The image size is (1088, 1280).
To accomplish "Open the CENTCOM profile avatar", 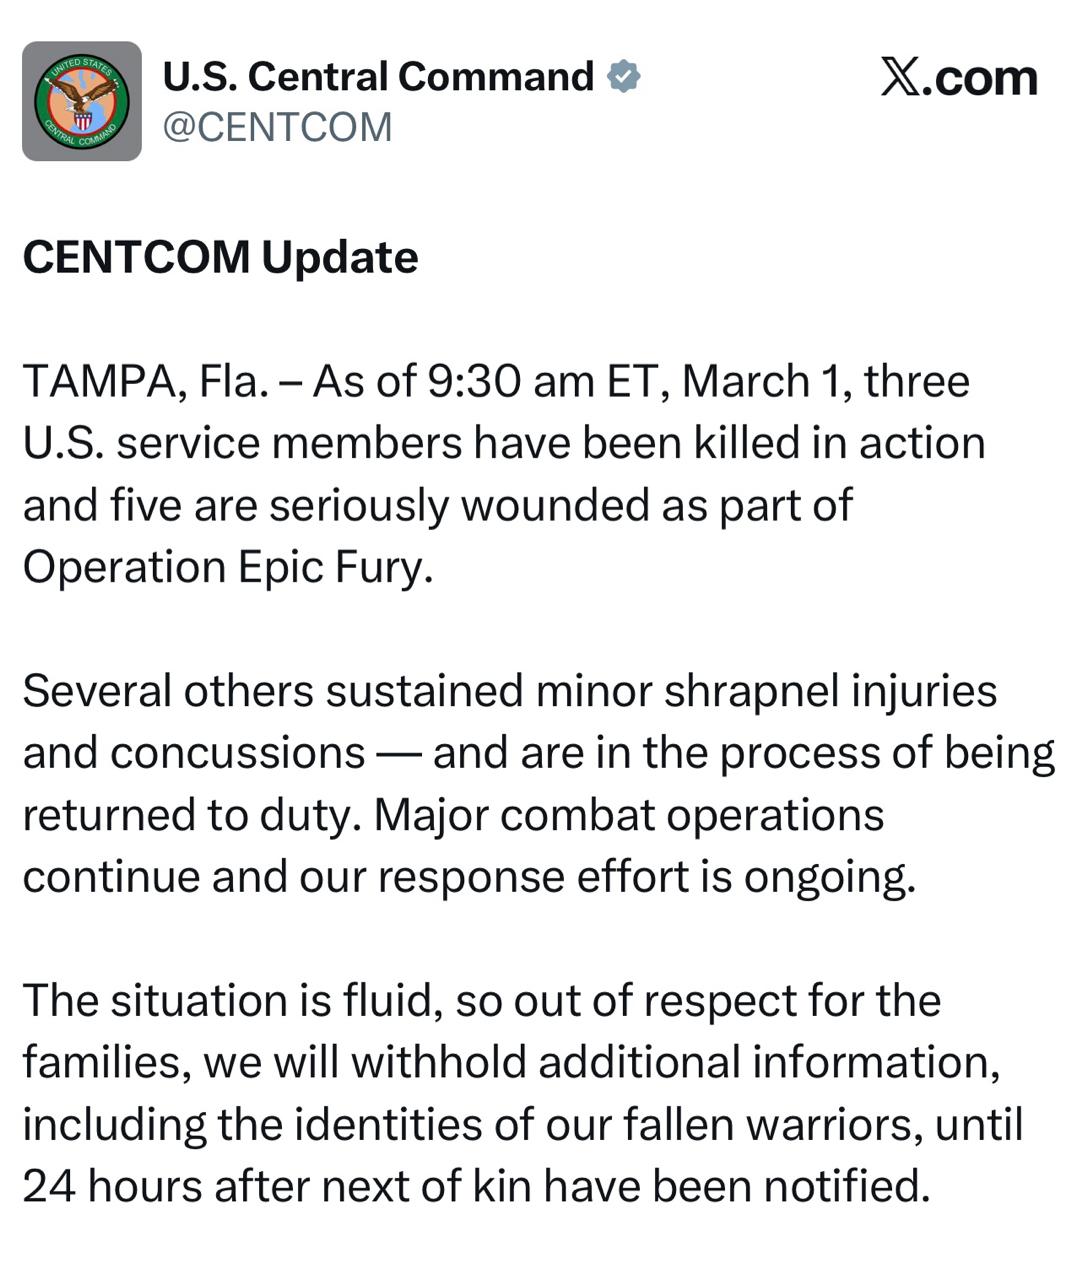I will click(x=82, y=101).
